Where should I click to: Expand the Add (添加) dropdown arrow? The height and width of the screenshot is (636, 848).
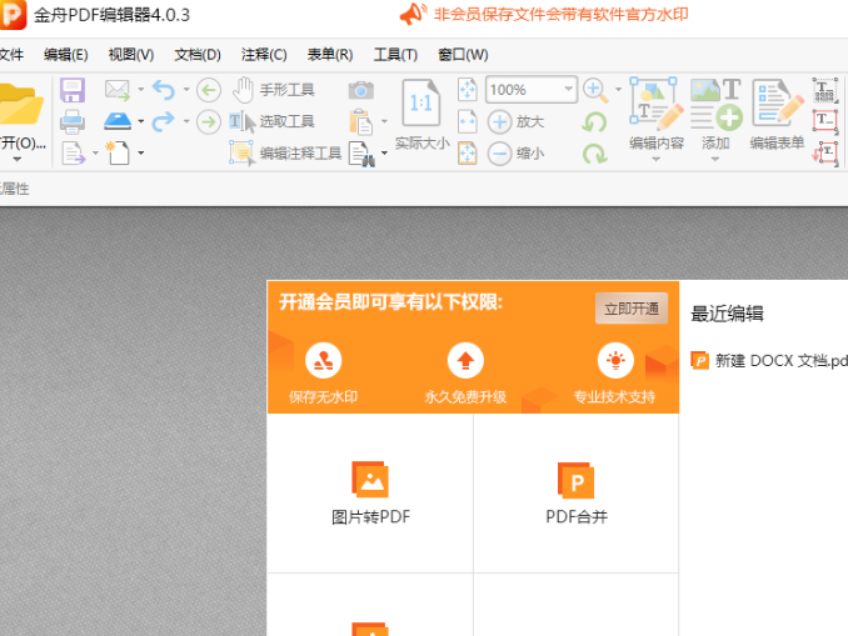click(x=716, y=160)
